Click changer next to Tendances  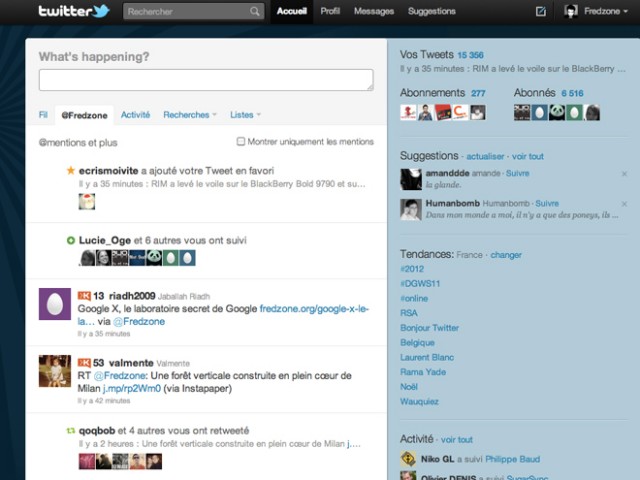coord(506,255)
